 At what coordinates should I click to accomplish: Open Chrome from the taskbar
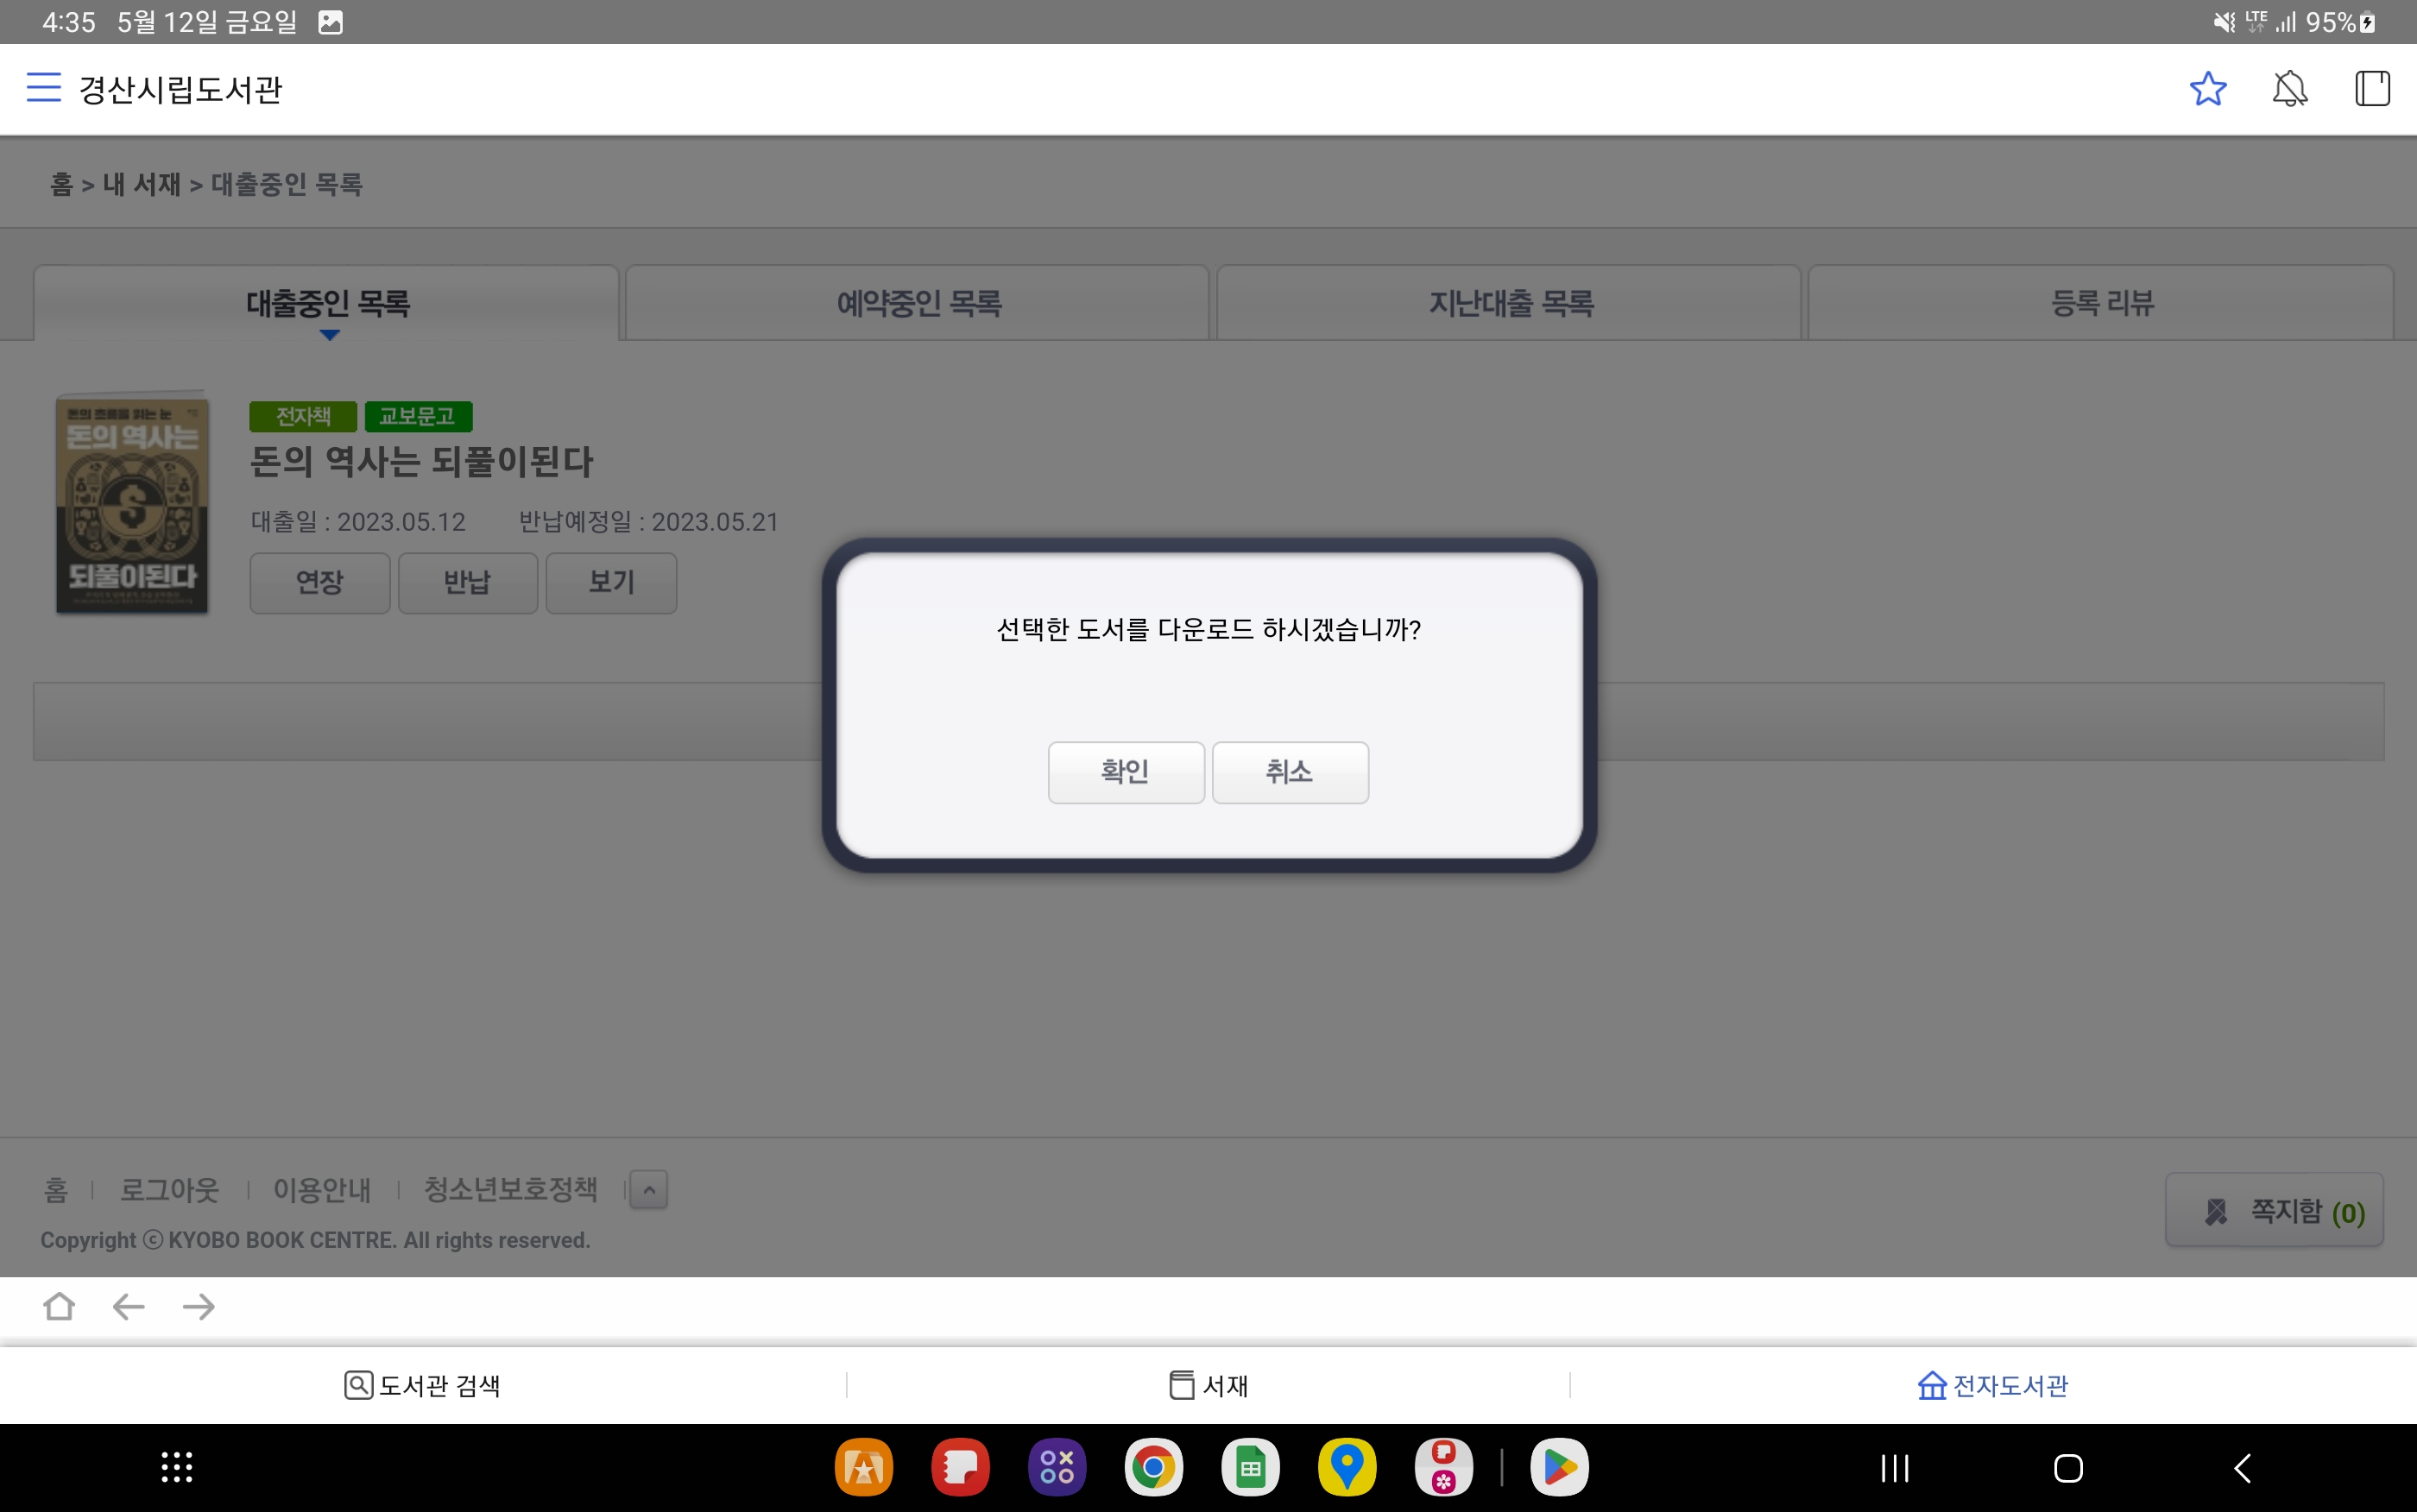1153,1467
